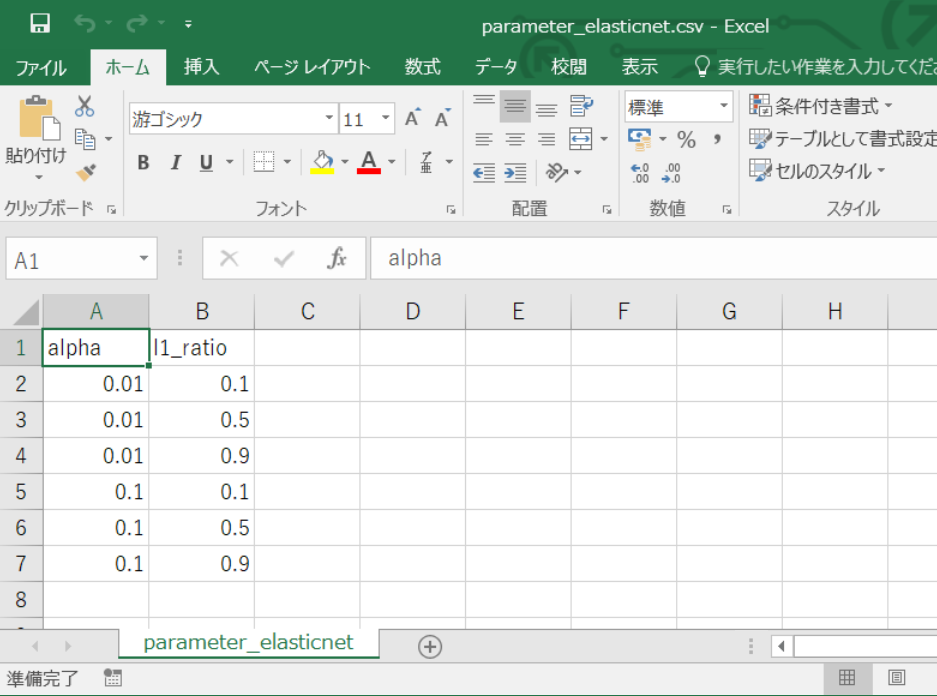
Task: Apply comma style
Action: coord(717,139)
